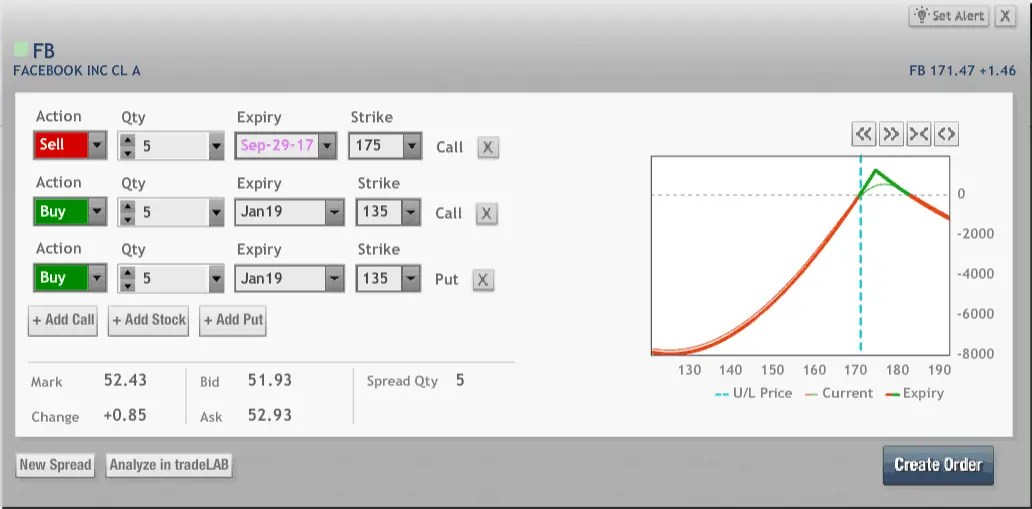
Task: Open Buy action dropdown for 135 Call
Action: pyautogui.click(x=97, y=211)
